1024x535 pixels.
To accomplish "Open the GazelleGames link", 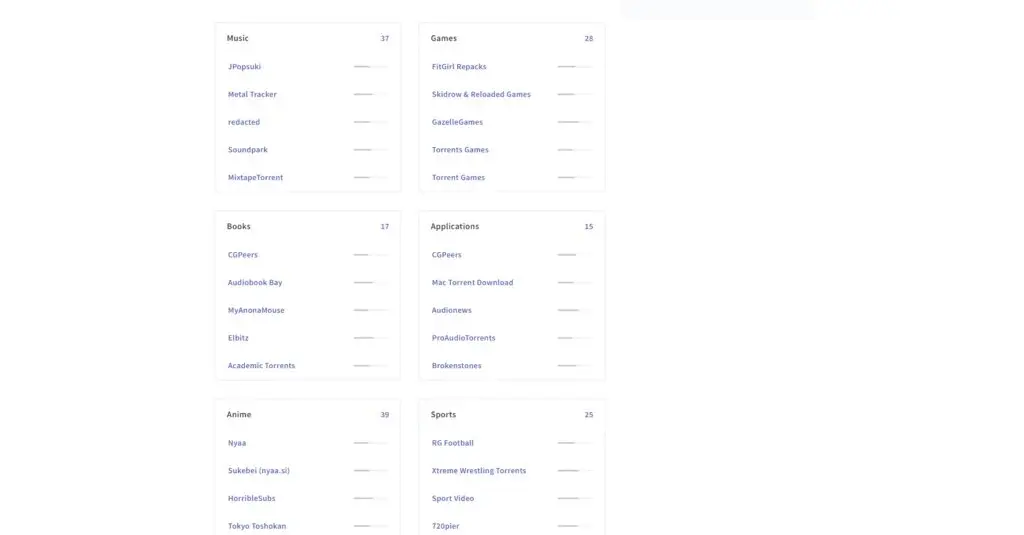I will pyautogui.click(x=457, y=122).
